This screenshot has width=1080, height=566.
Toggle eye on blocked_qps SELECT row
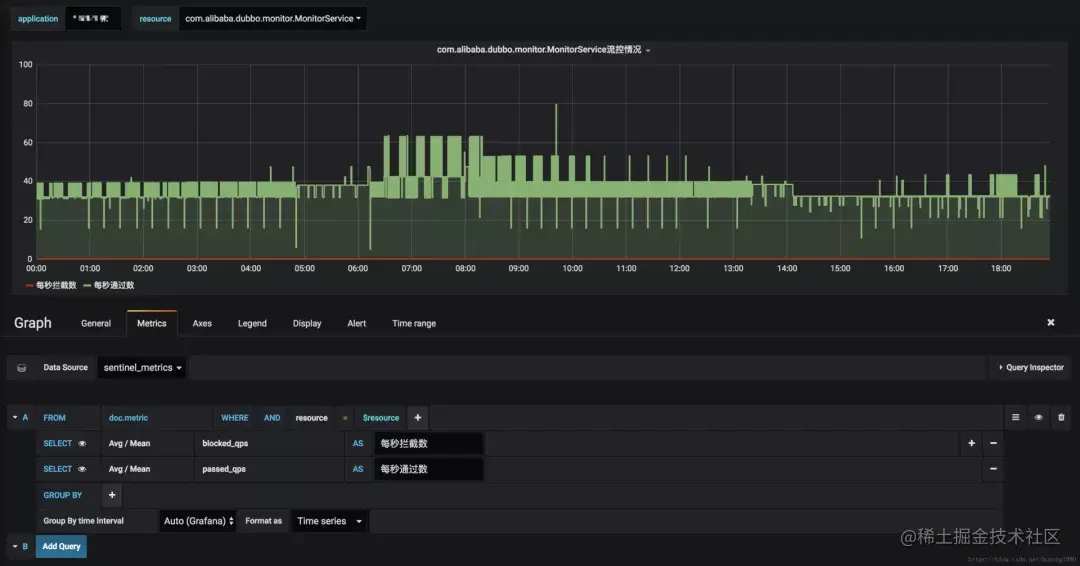tap(82, 443)
